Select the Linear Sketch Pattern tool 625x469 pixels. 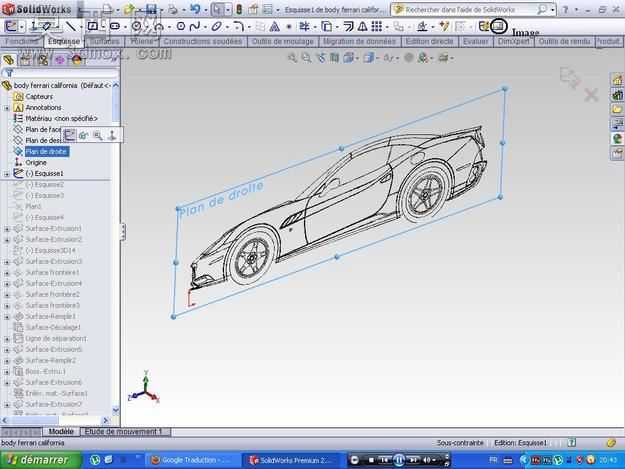pos(377,27)
